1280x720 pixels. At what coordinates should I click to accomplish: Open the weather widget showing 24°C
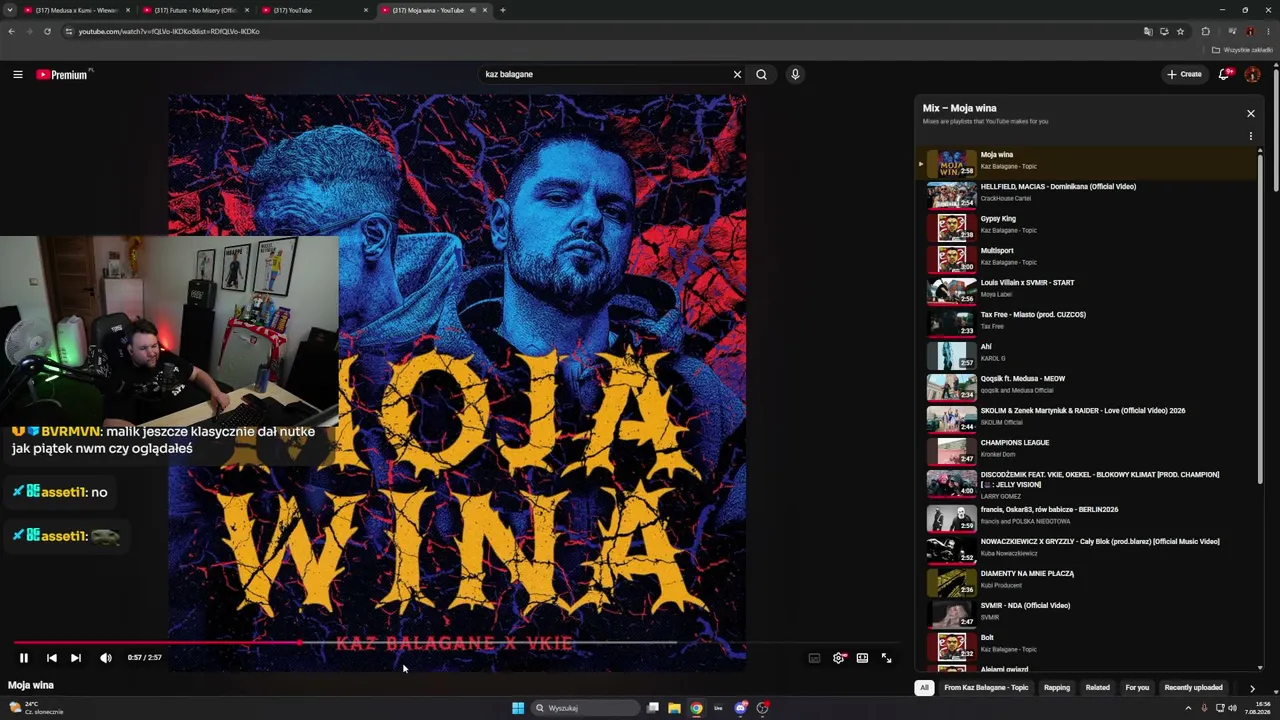pyautogui.click(x=36, y=708)
